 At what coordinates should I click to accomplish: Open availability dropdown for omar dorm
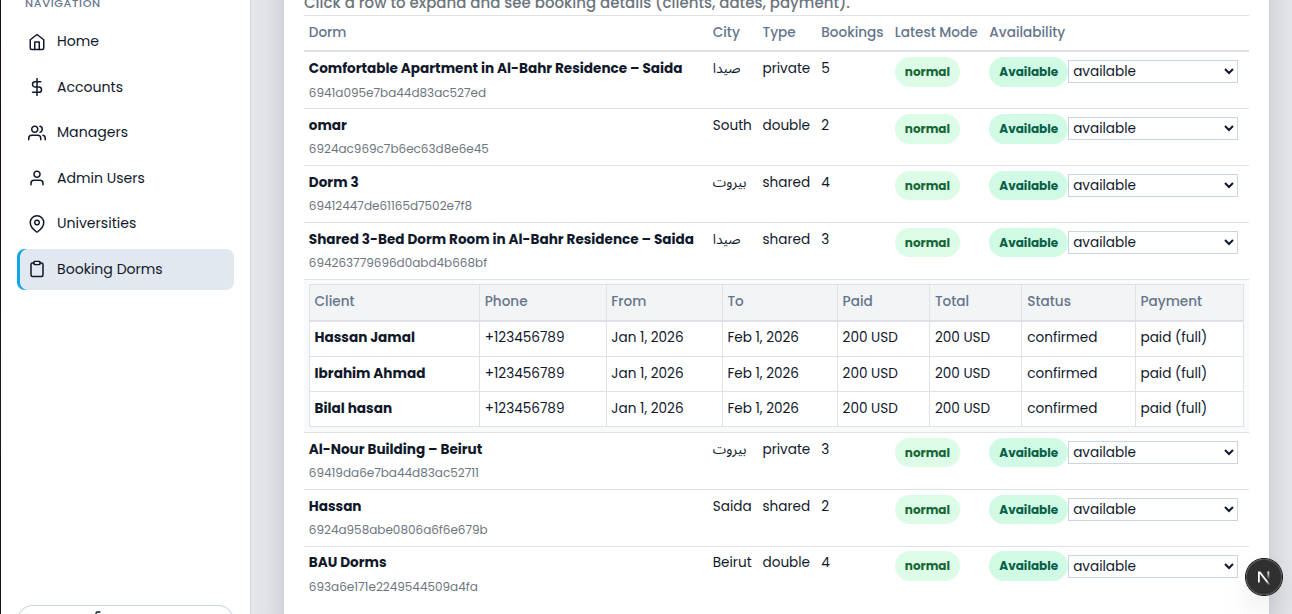click(x=1152, y=129)
